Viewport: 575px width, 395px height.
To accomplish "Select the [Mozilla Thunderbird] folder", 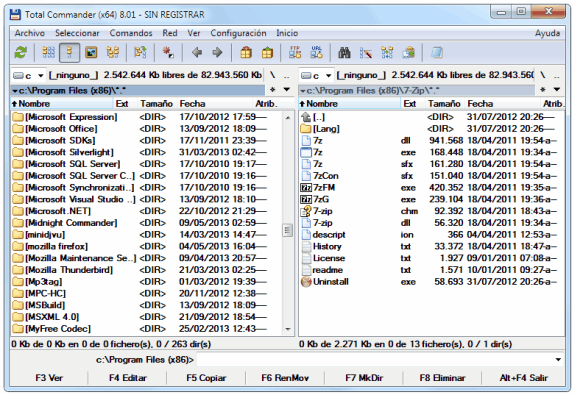I will pos(147,270).
